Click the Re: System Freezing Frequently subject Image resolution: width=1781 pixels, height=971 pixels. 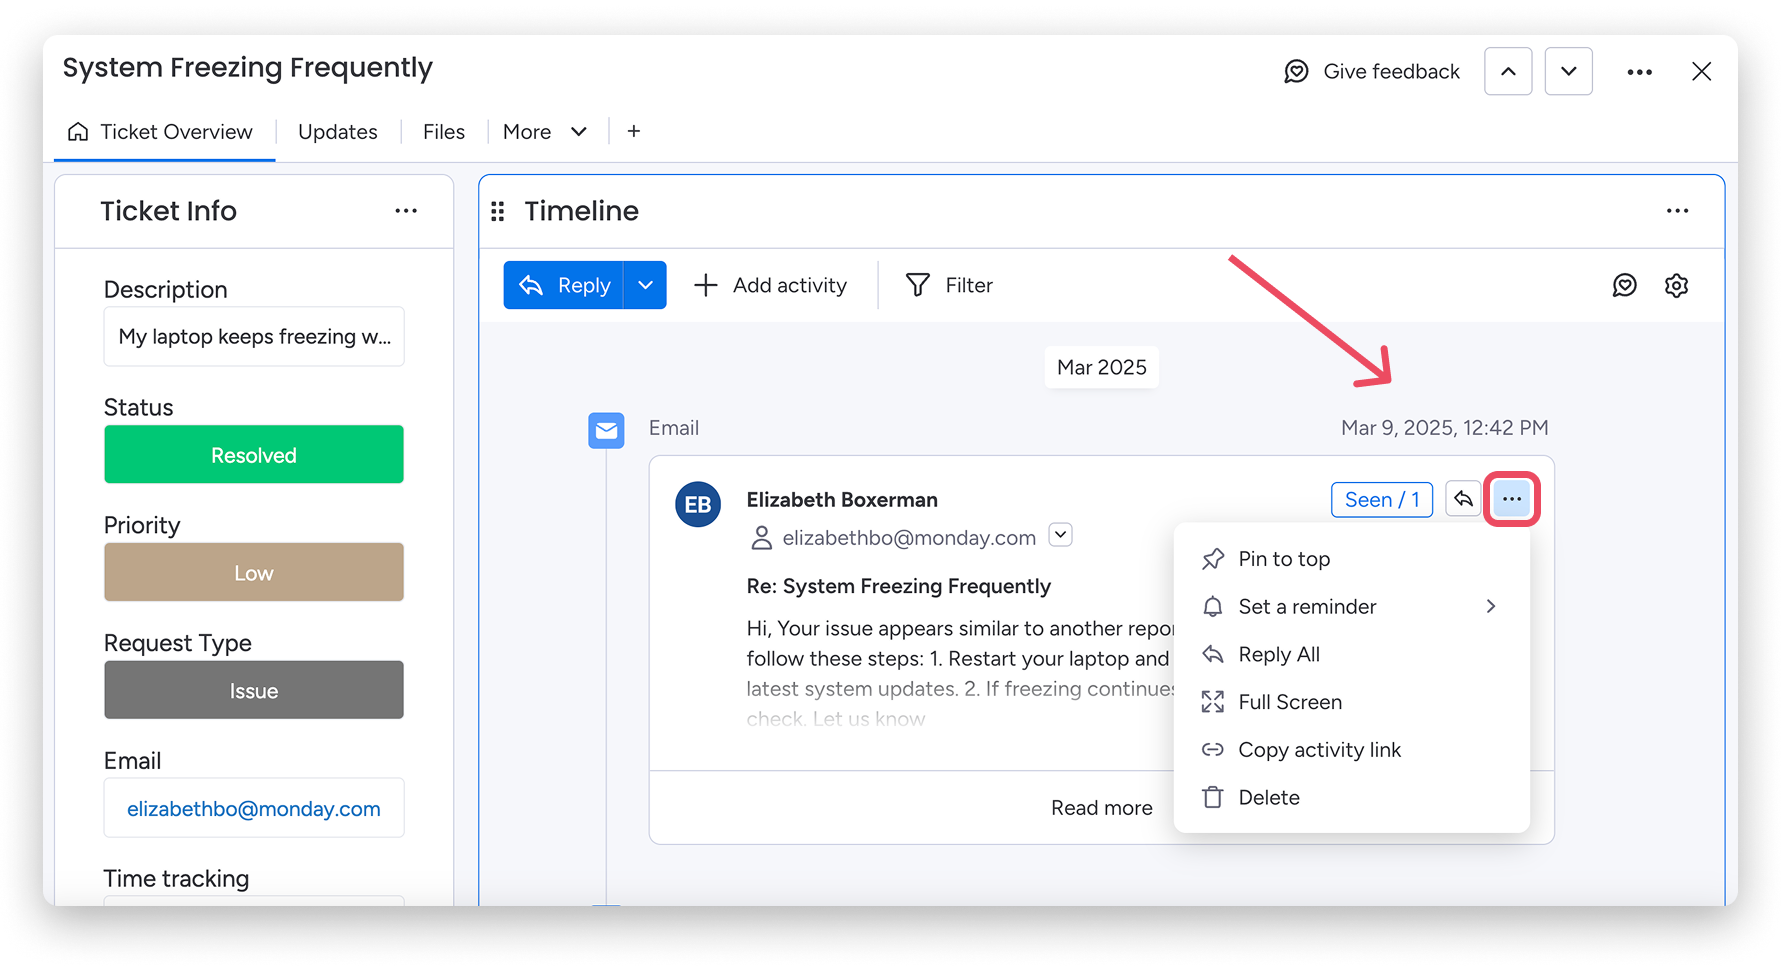click(898, 586)
